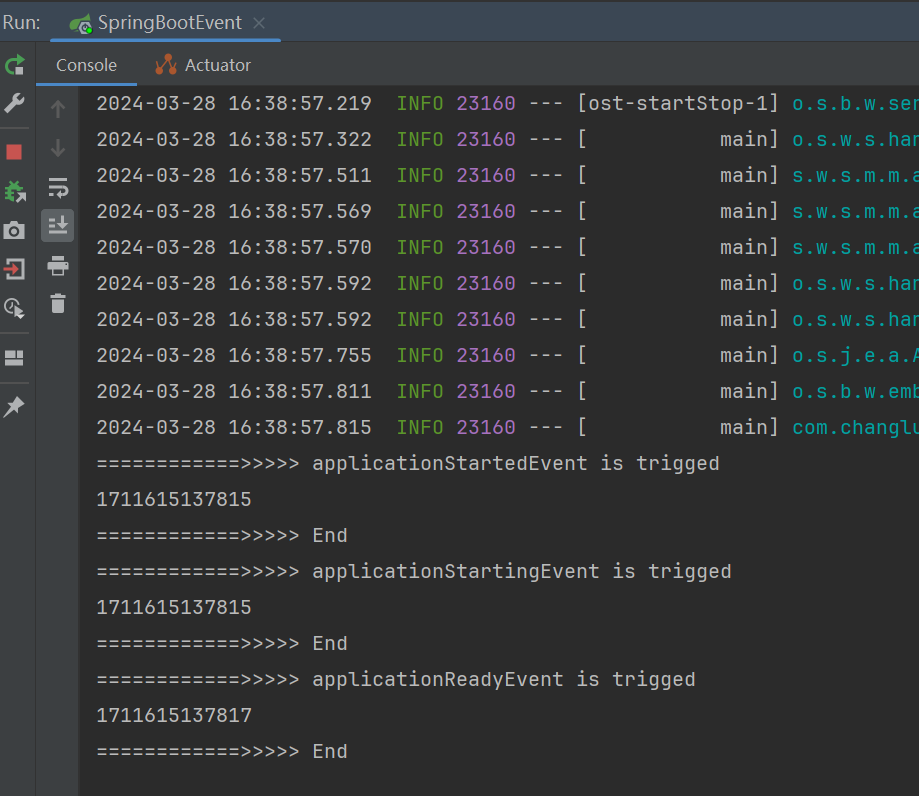The image size is (919, 796).
Task: Click the 1711615137817 timestamp value
Action: click(174, 715)
